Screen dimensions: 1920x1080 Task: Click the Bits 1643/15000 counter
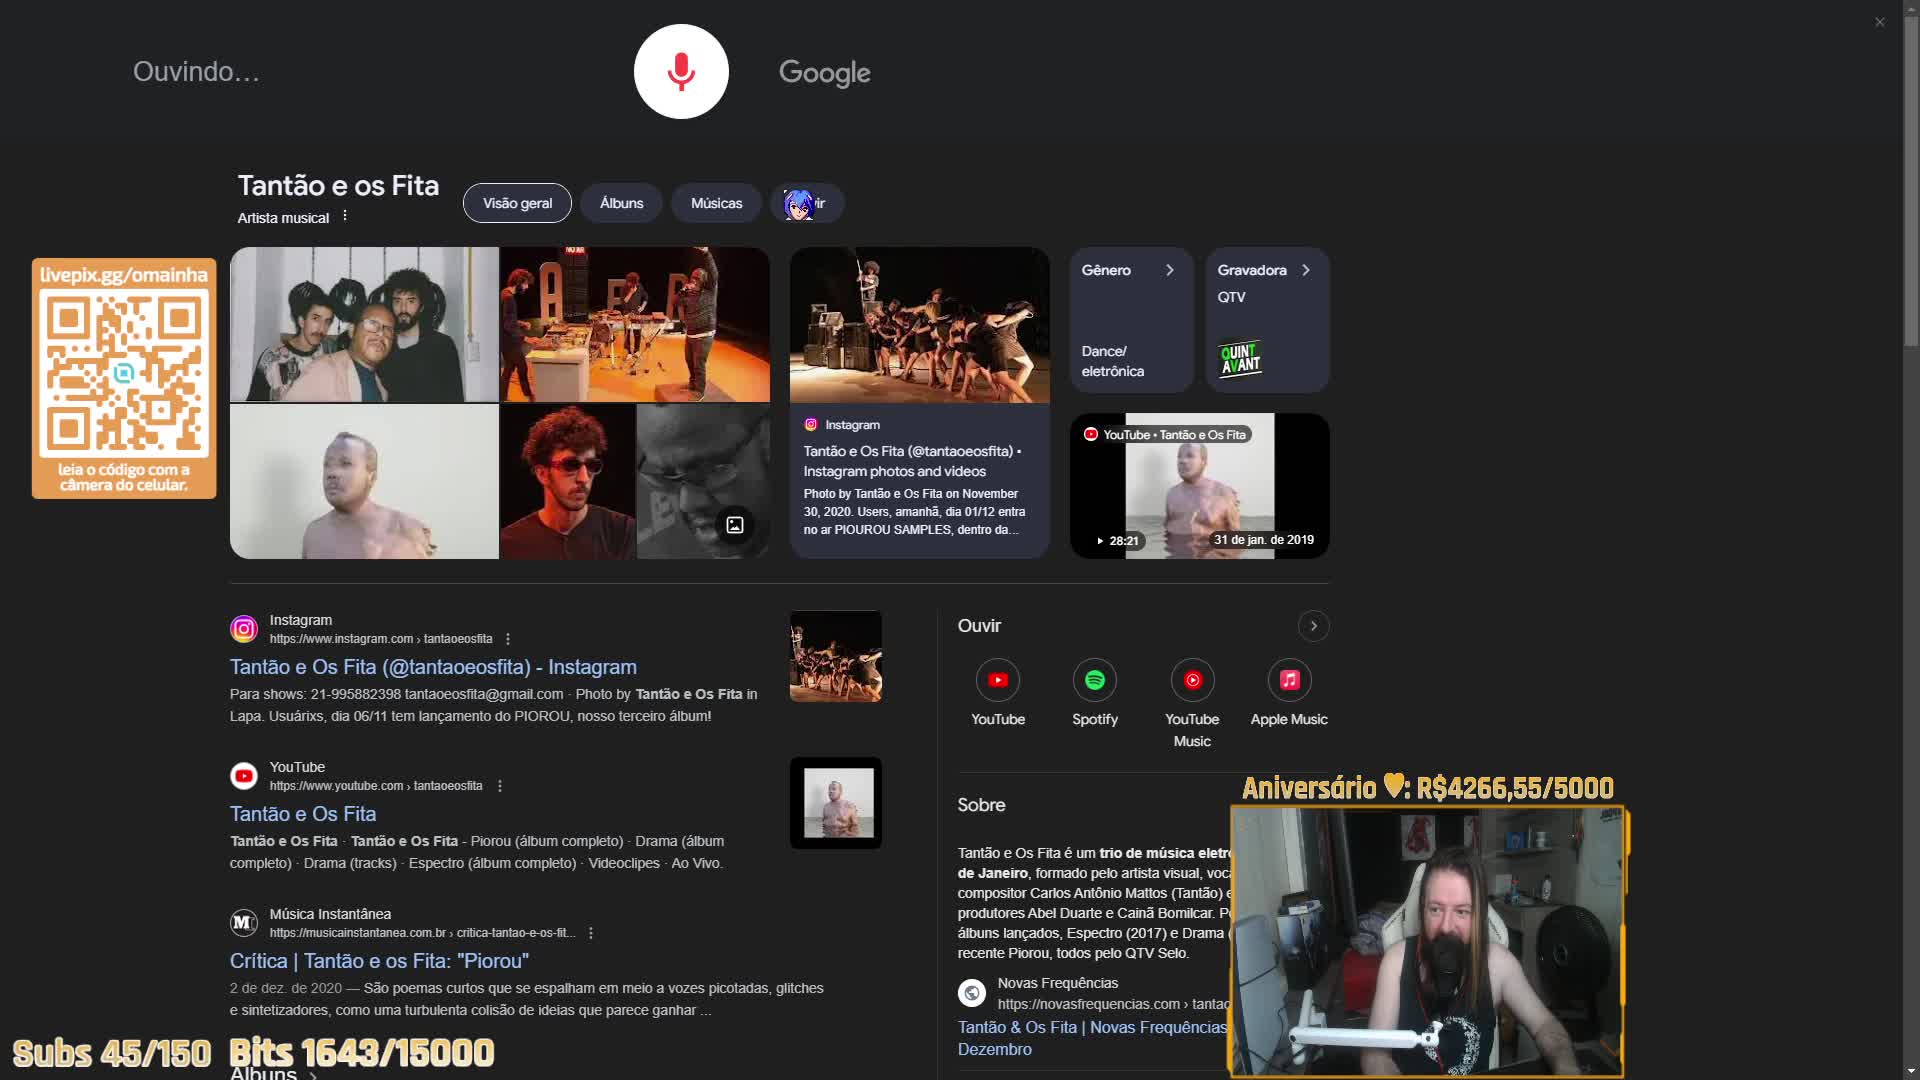[362, 1053]
